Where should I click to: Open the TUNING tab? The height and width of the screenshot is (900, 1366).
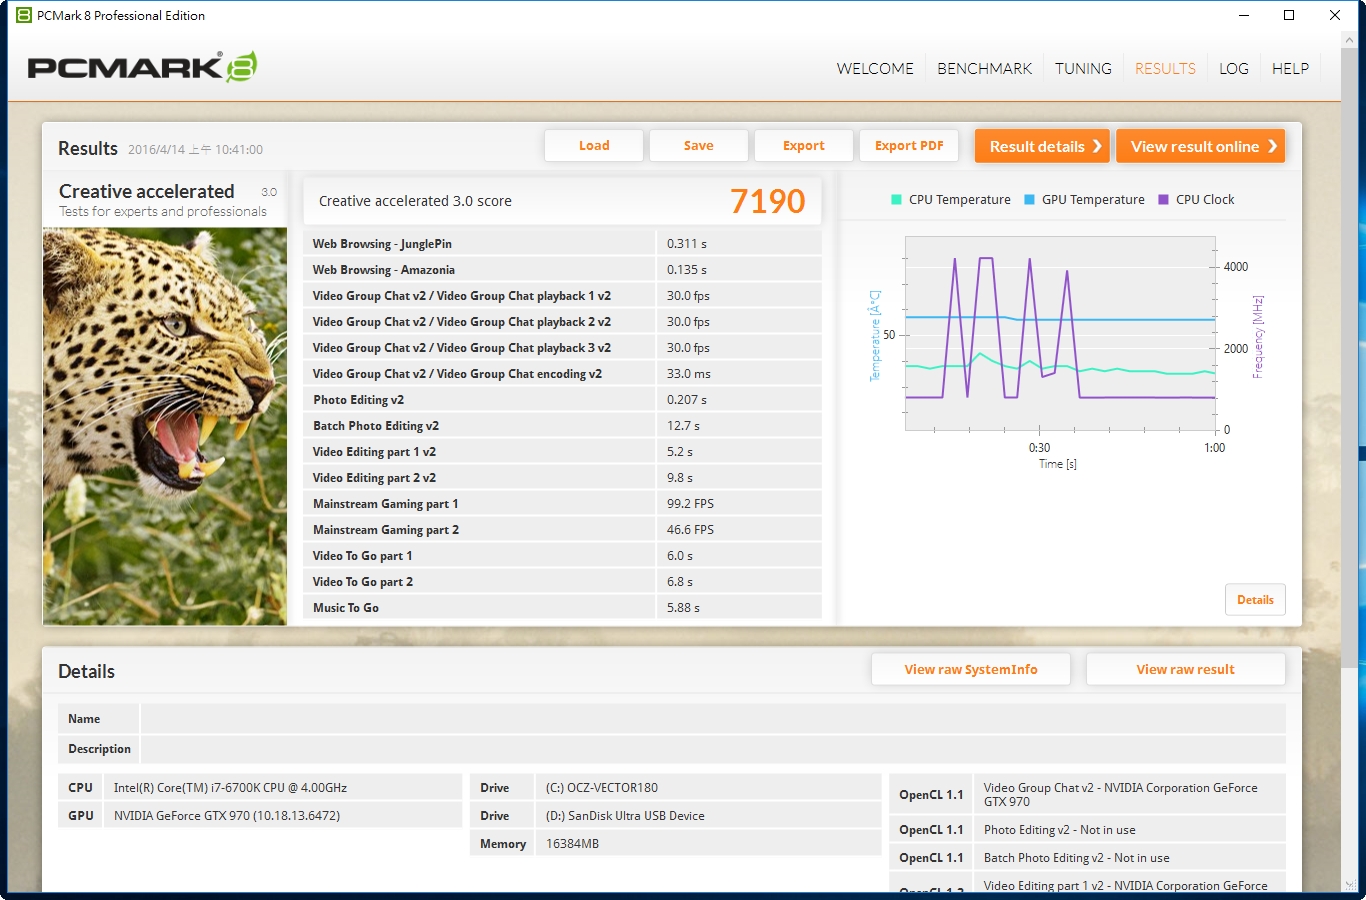click(1083, 69)
